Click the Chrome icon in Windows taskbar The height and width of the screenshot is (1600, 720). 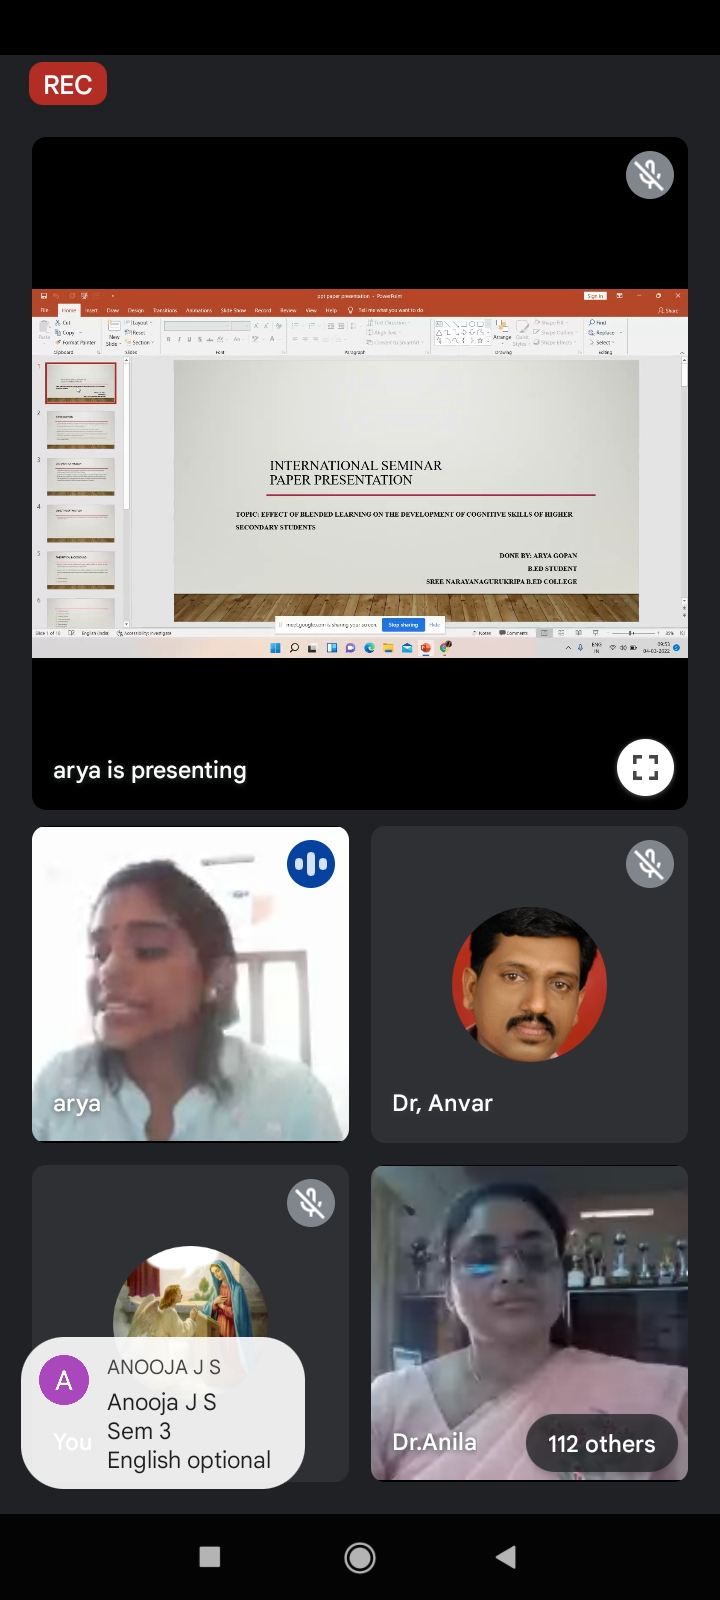445,648
